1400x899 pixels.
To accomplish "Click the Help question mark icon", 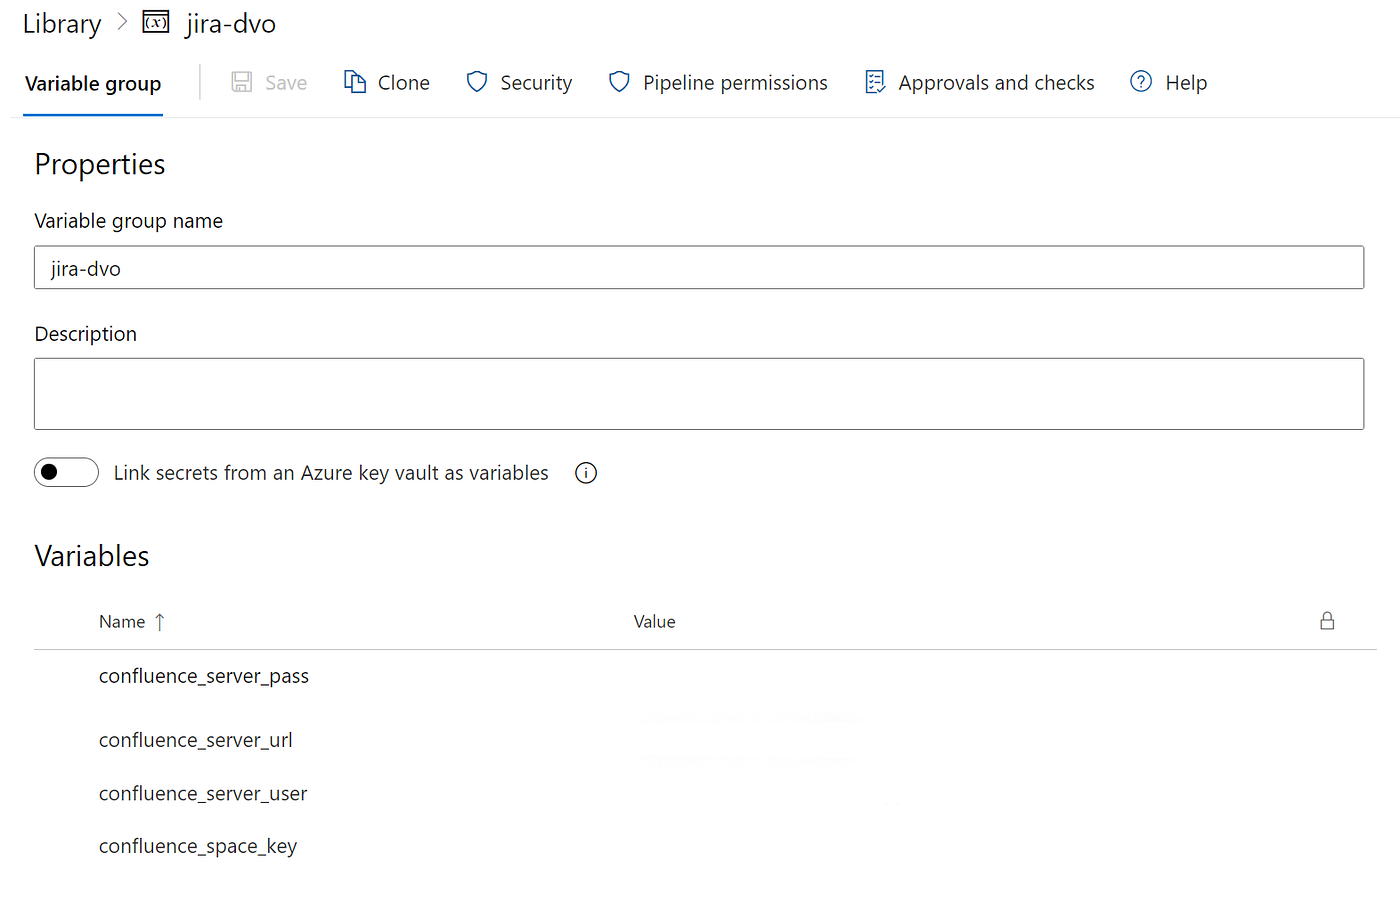I will [x=1141, y=82].
